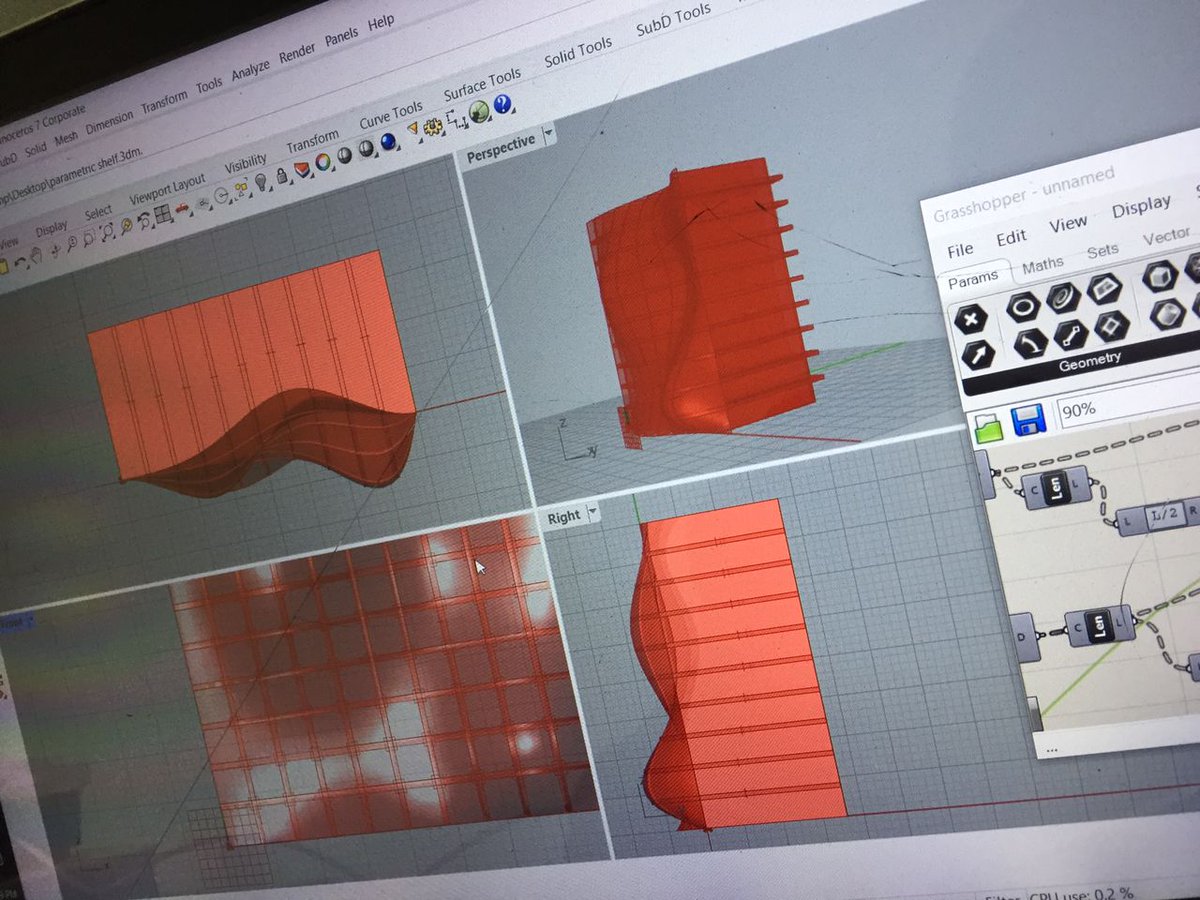Open the Transform menu in the Rhino menu bar
1200x900 pixels.
[164, 101]
